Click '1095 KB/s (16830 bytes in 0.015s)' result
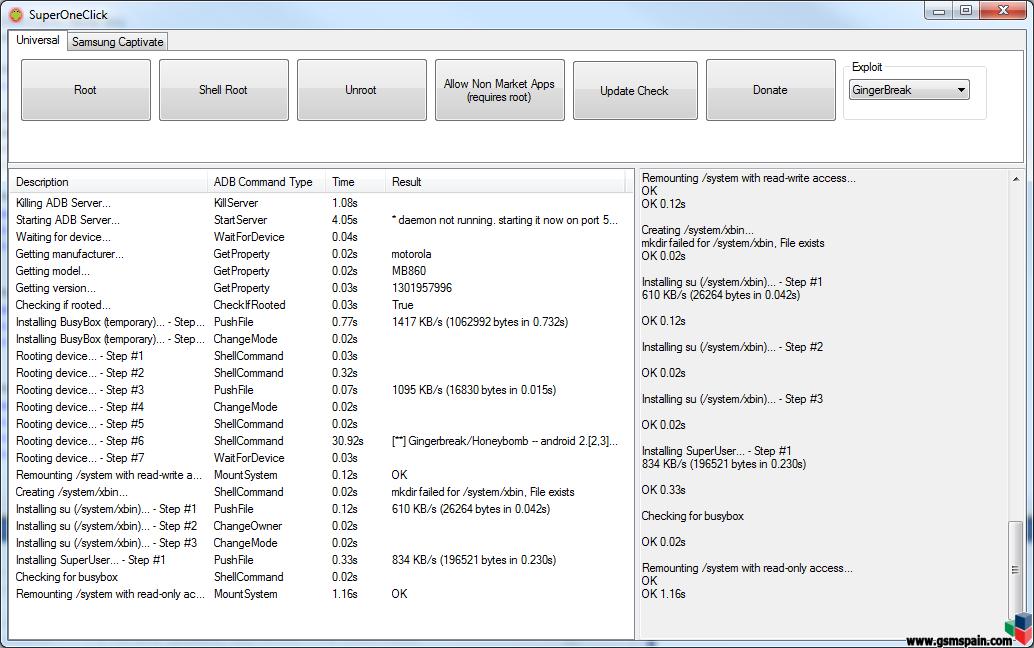The image size is (1034, 648). (x=473, y=390)
